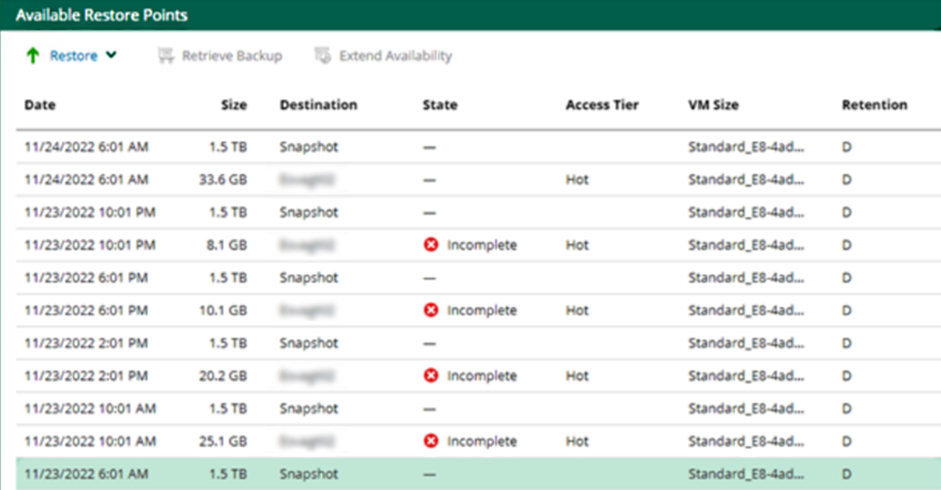Screen dimensions: 941x490
Task: Select Snapshot in 11/23/2022 10:01 AM row
Action: click(308, 409)
